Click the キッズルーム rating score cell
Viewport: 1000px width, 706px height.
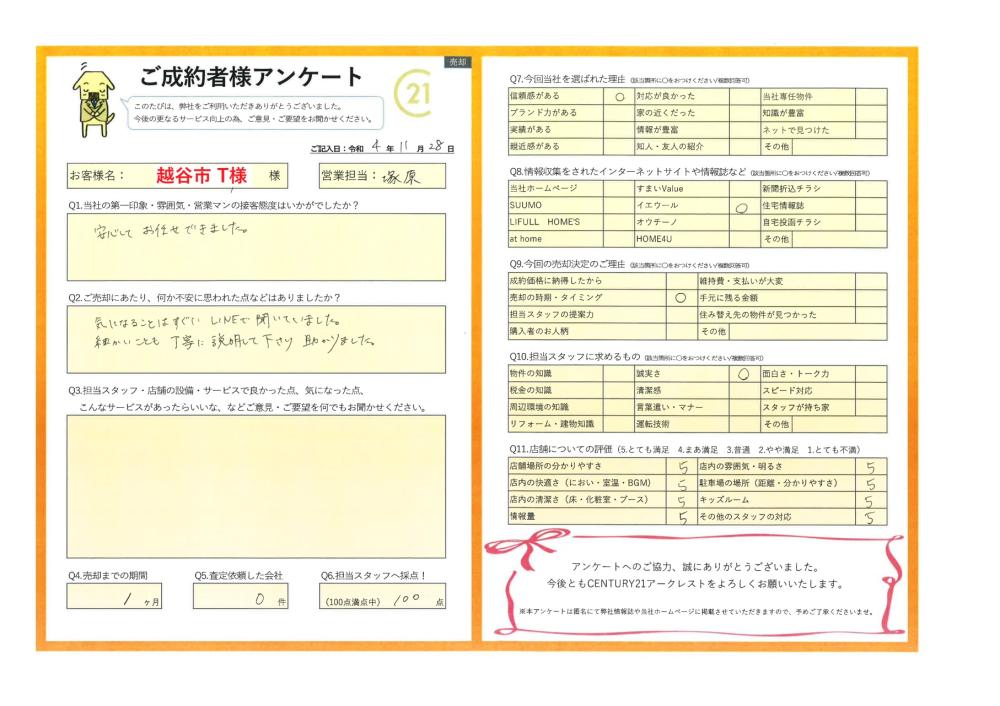[870, 500]
